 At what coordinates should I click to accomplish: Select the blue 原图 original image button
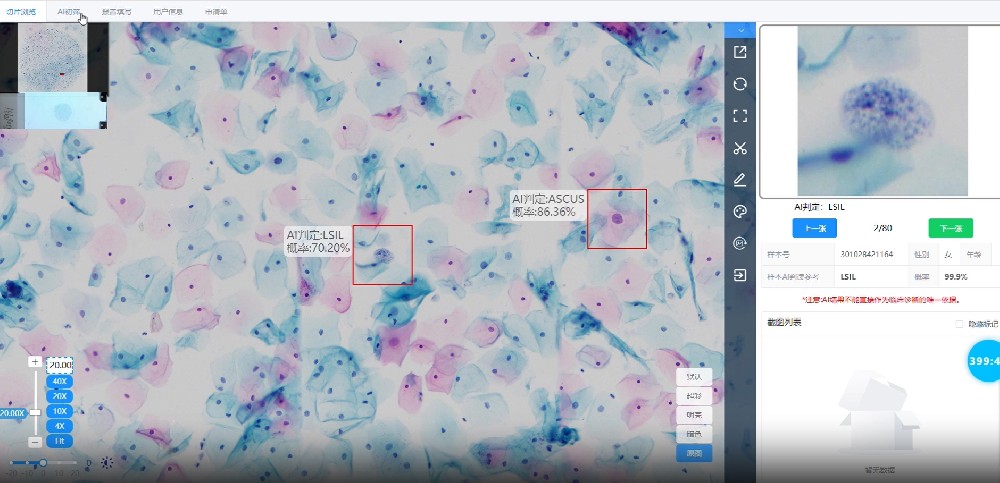tap(694, 453)
